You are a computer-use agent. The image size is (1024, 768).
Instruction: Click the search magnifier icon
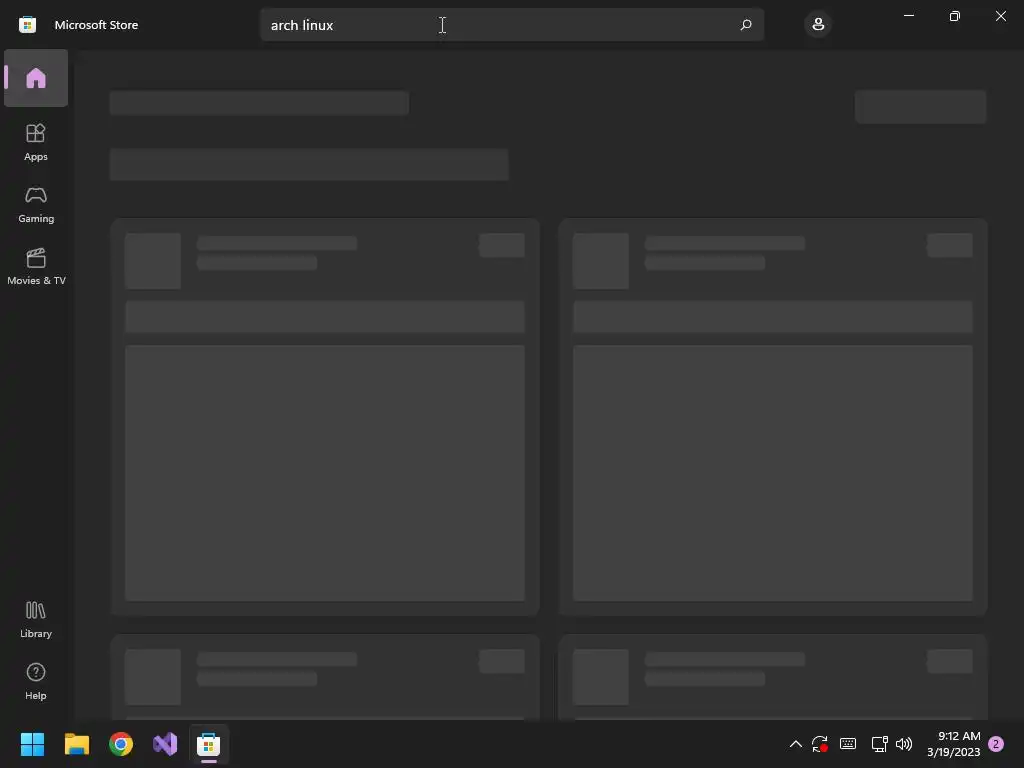746,25
